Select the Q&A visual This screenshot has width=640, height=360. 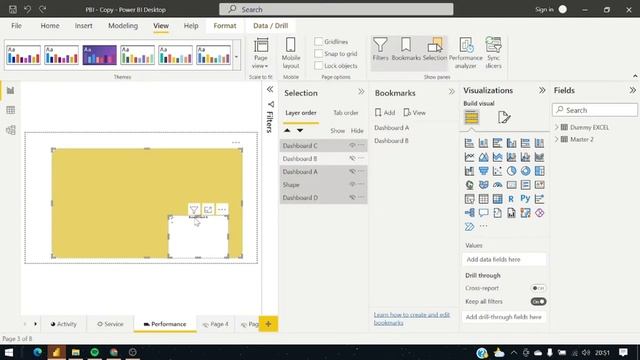pos(483,213)
